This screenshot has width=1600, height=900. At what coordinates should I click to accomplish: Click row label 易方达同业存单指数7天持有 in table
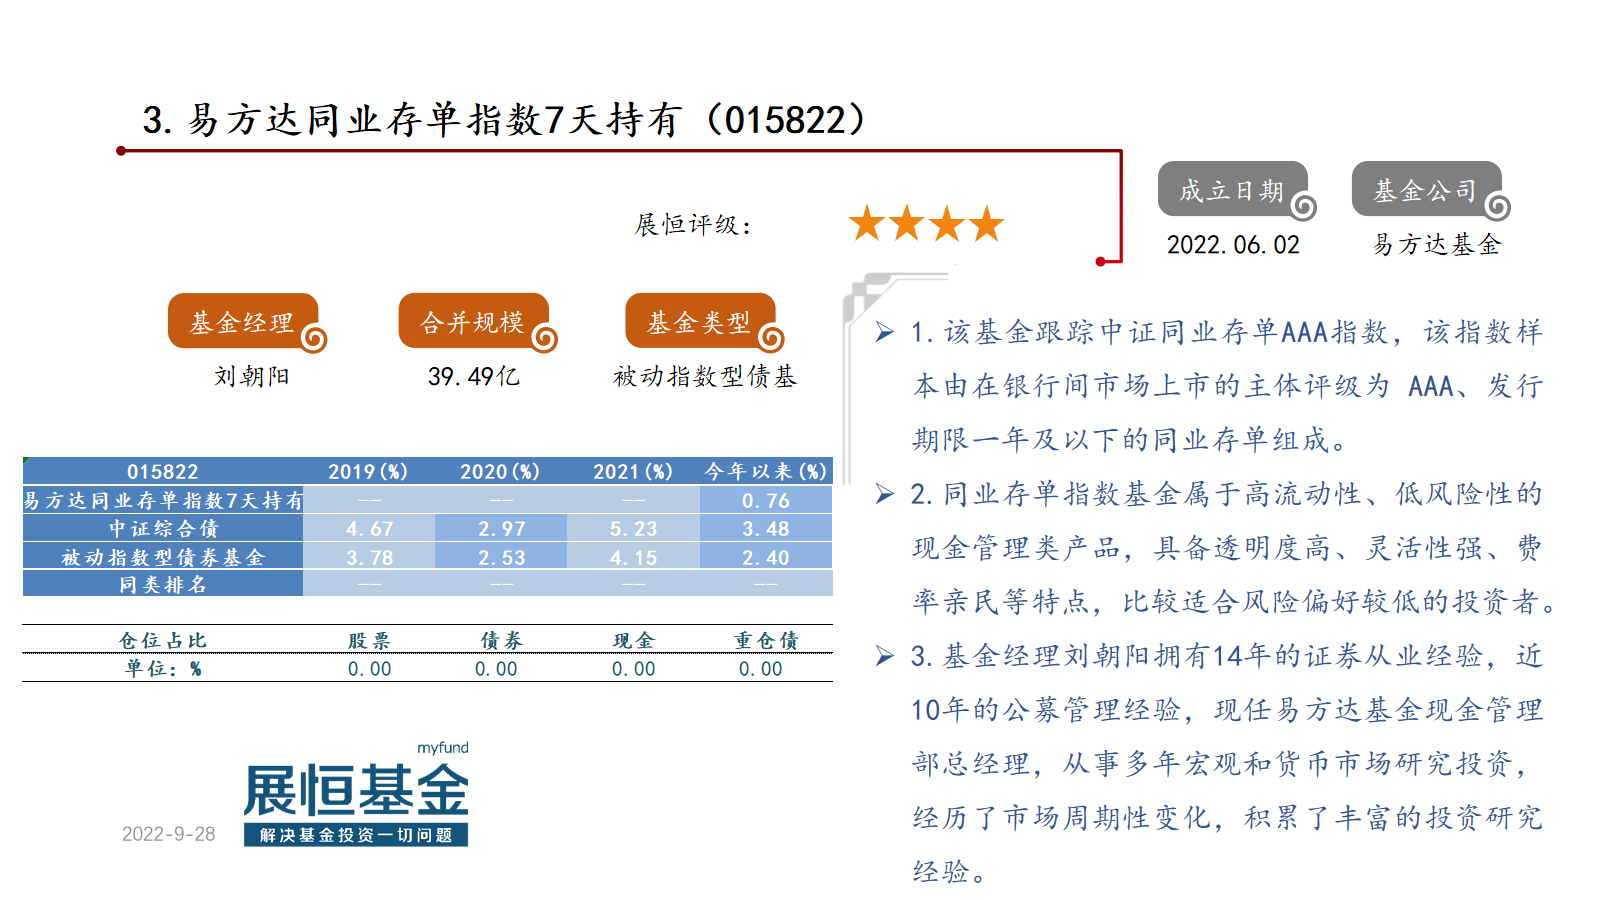(163, 500)
